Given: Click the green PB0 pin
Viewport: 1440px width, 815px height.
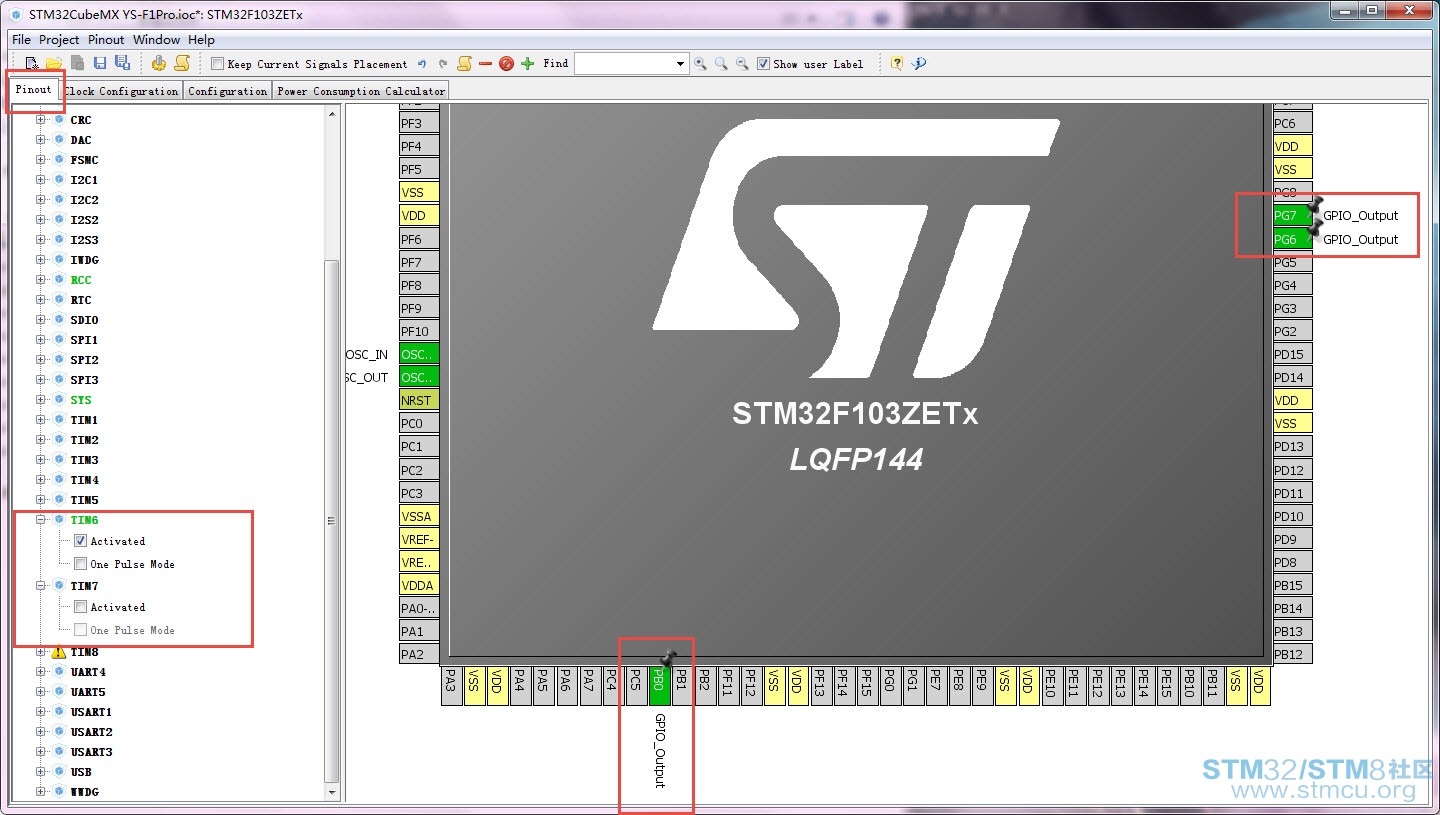Looking at the screenshot, I should pos(659,685).
